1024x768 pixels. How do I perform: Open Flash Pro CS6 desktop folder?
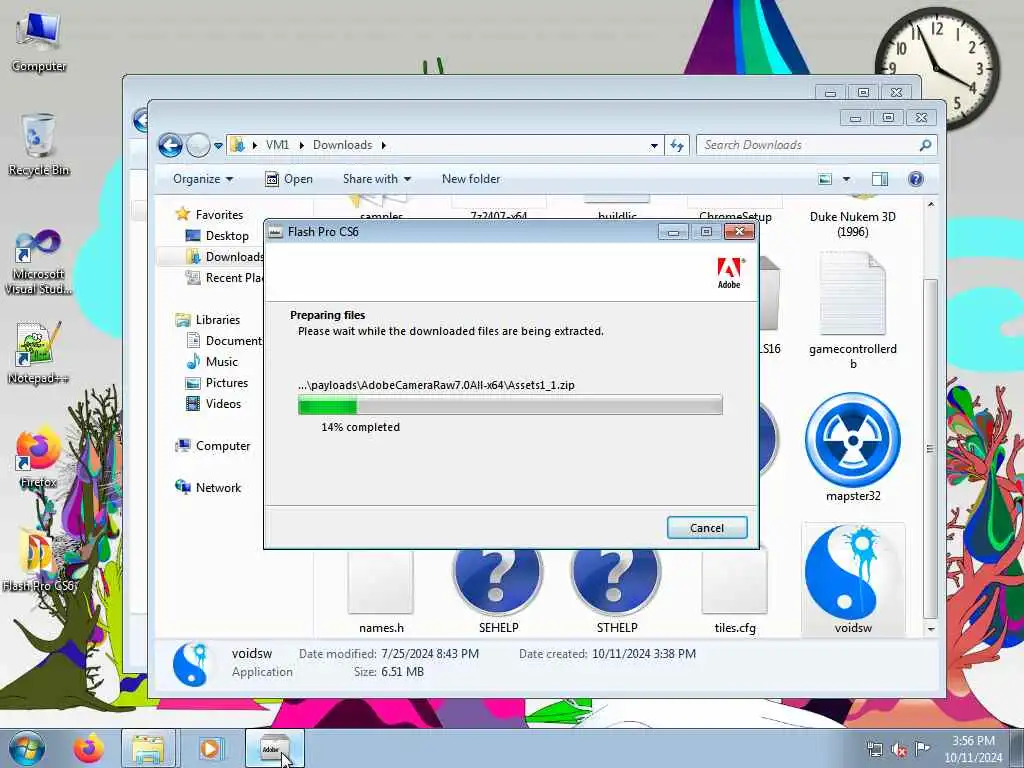39,560
